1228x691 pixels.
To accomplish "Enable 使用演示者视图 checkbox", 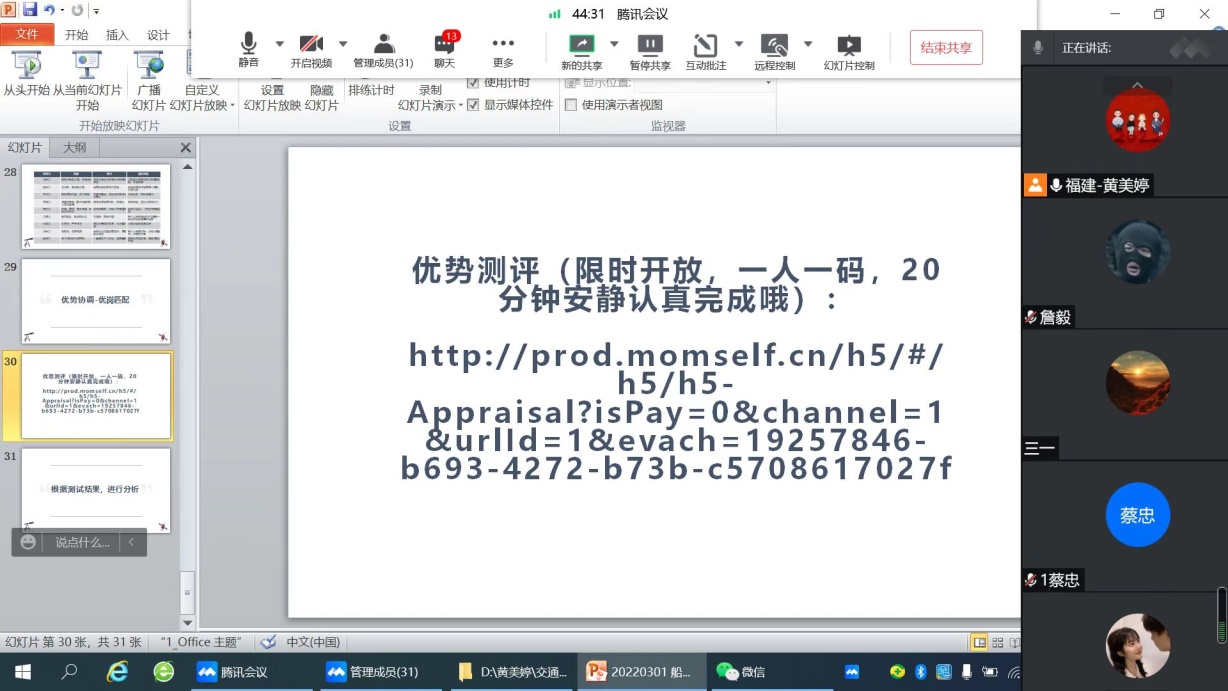I will pyautogui.click(x=571, y=105).
